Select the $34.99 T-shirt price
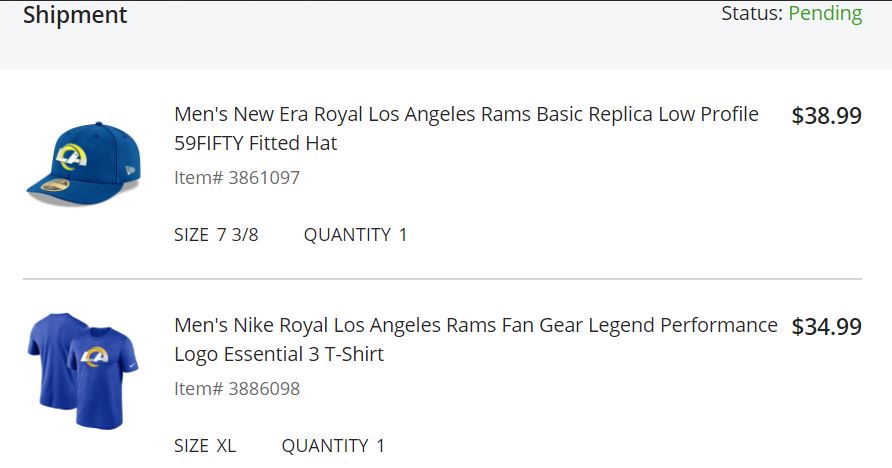The height and width of the screenshot is (468, 892). pos(827,326)
